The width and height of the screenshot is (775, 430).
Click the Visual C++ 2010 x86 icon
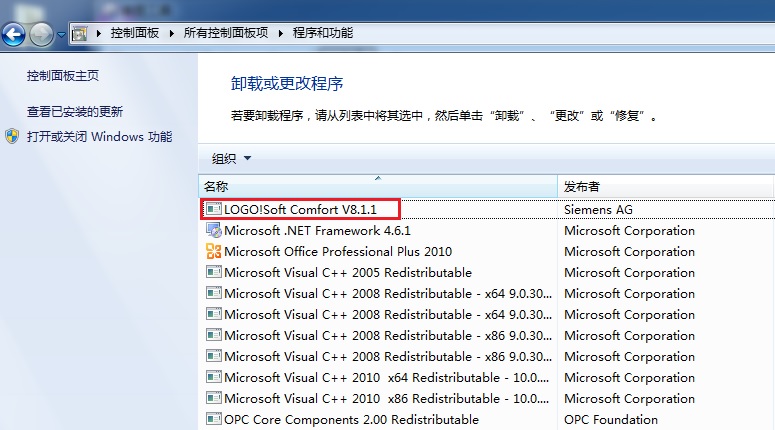214,398
